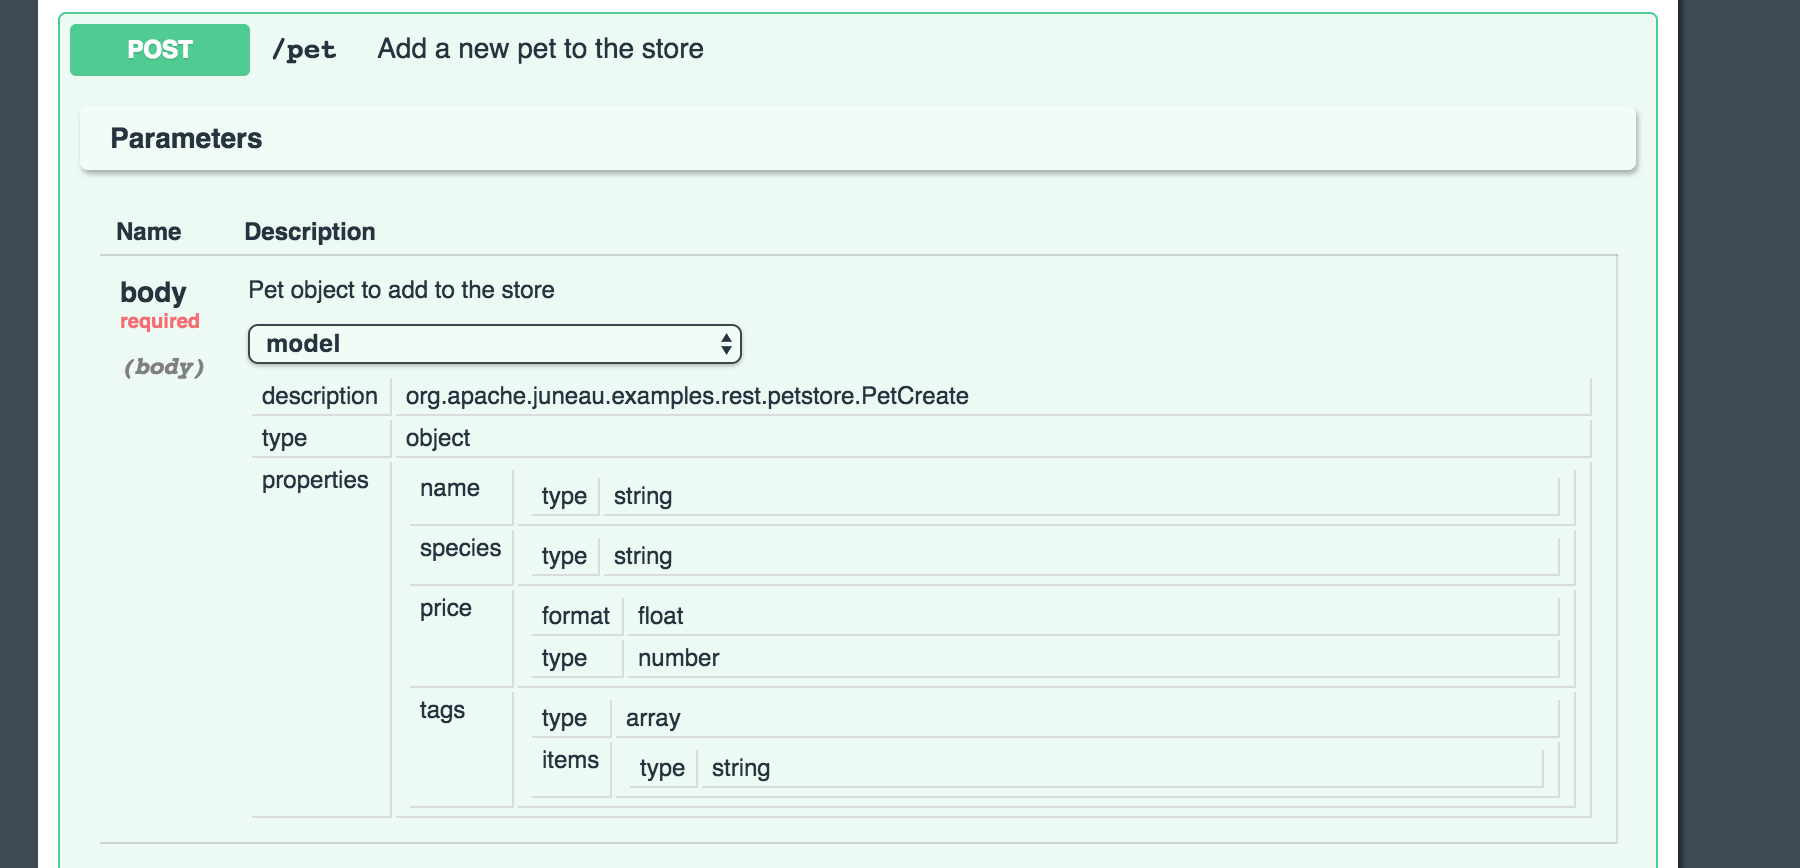Click the array type value for tags
1800x868 pixels.
[x=653, y=718]
